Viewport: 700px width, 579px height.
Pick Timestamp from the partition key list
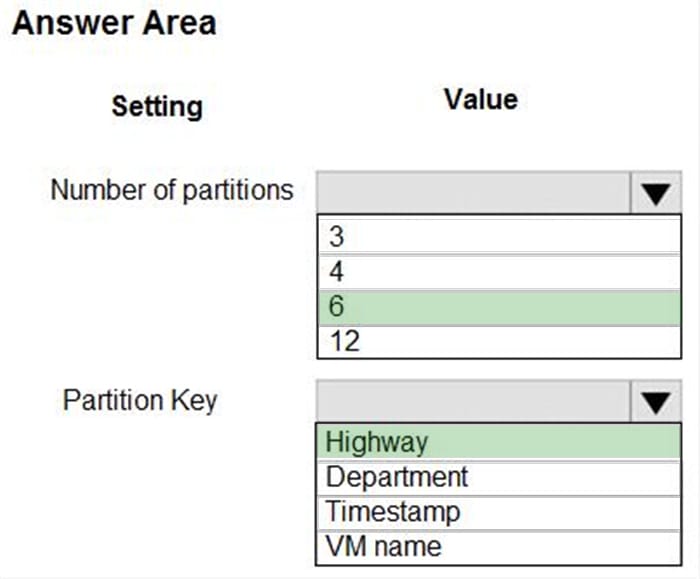coord(498,512)
